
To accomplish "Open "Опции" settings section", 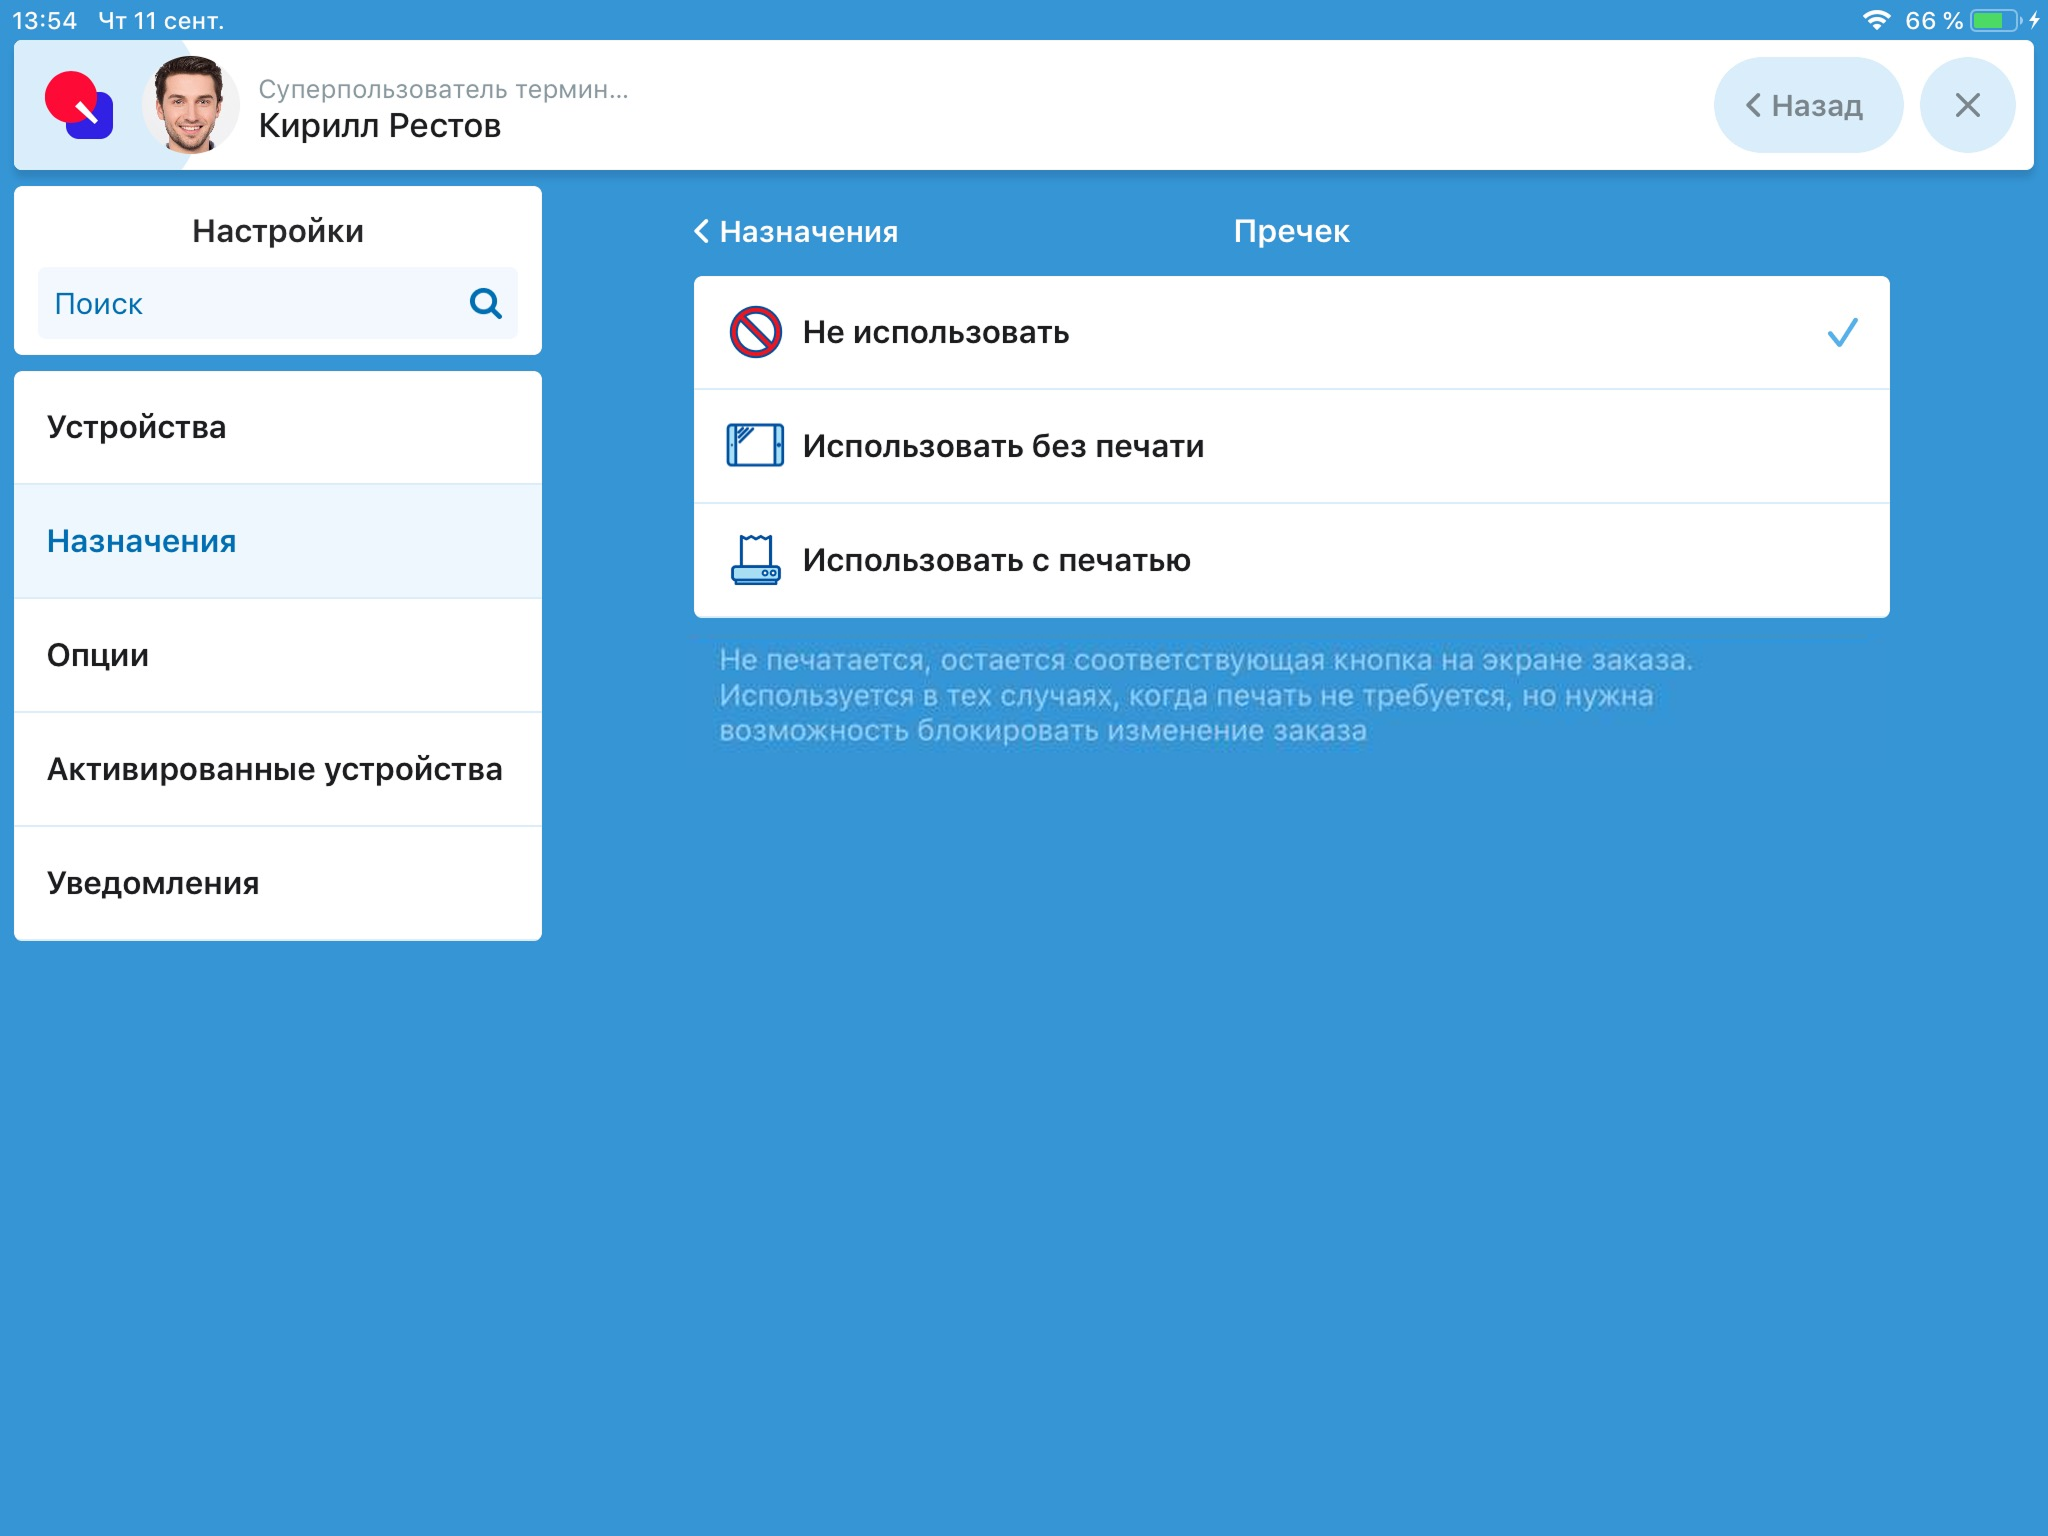I will click(x=278, y=656).
